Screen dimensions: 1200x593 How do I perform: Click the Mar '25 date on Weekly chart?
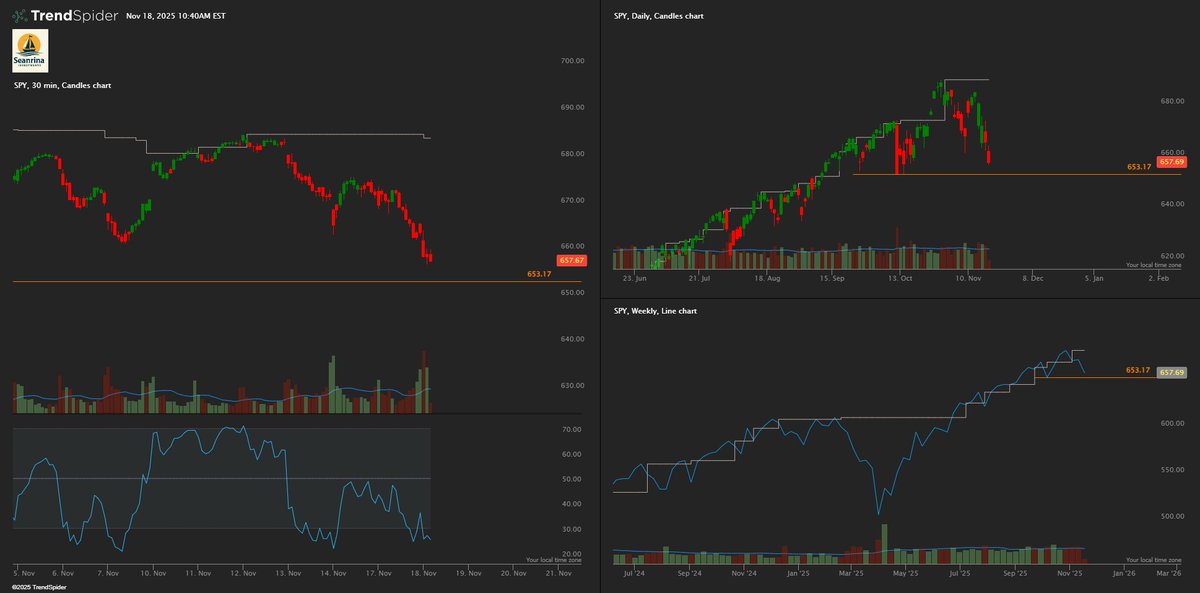pyautogui.click(x=853, y=575)
